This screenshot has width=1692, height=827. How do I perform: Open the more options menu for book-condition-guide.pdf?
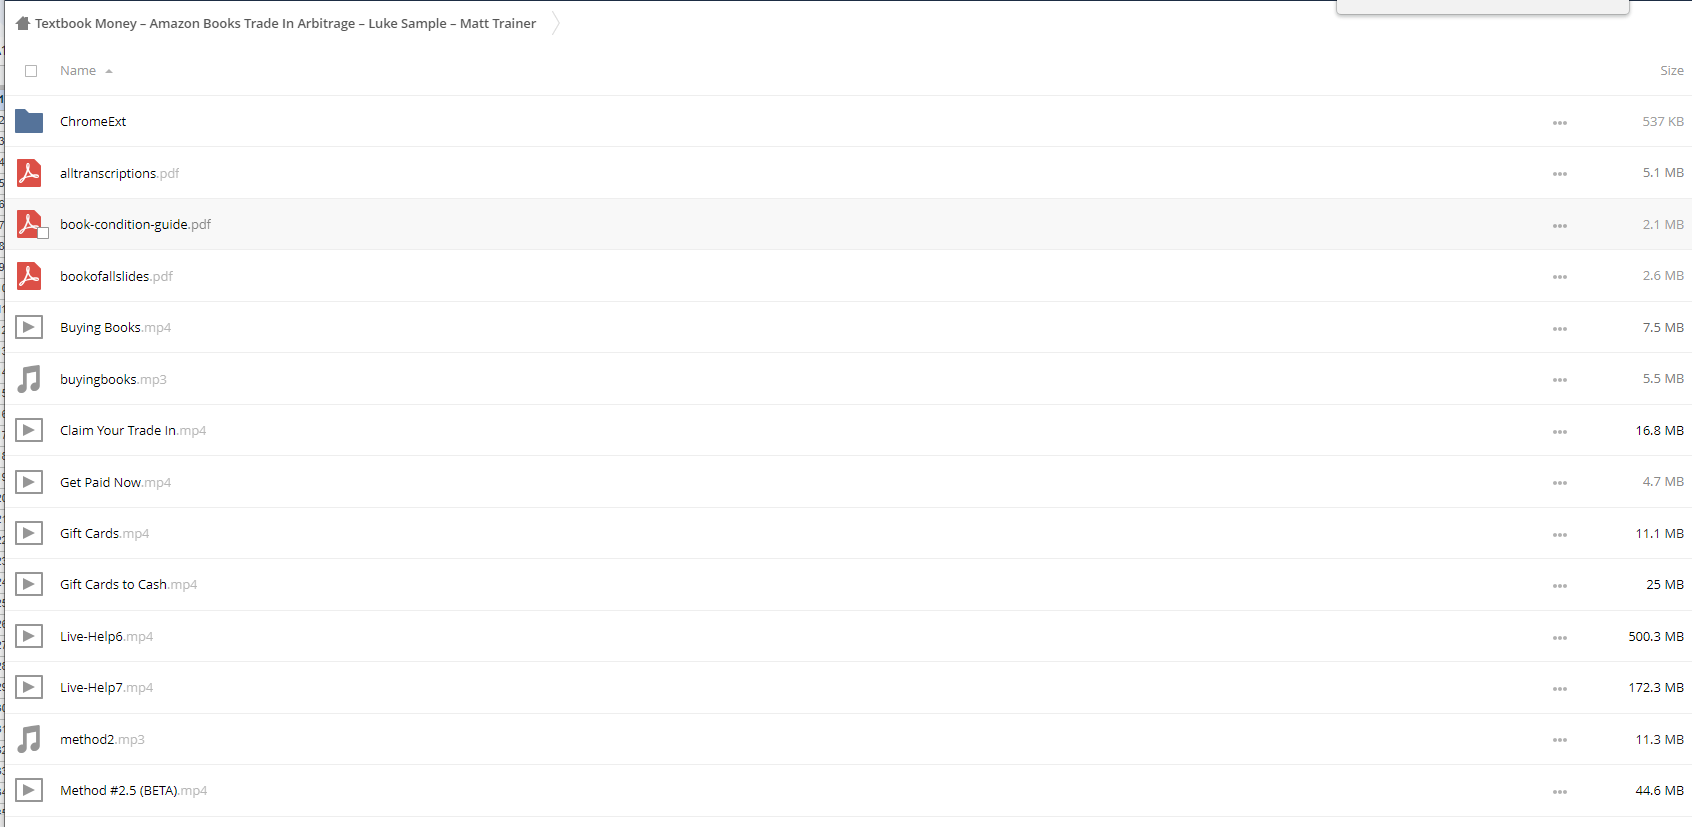[x=1559, y=226]
